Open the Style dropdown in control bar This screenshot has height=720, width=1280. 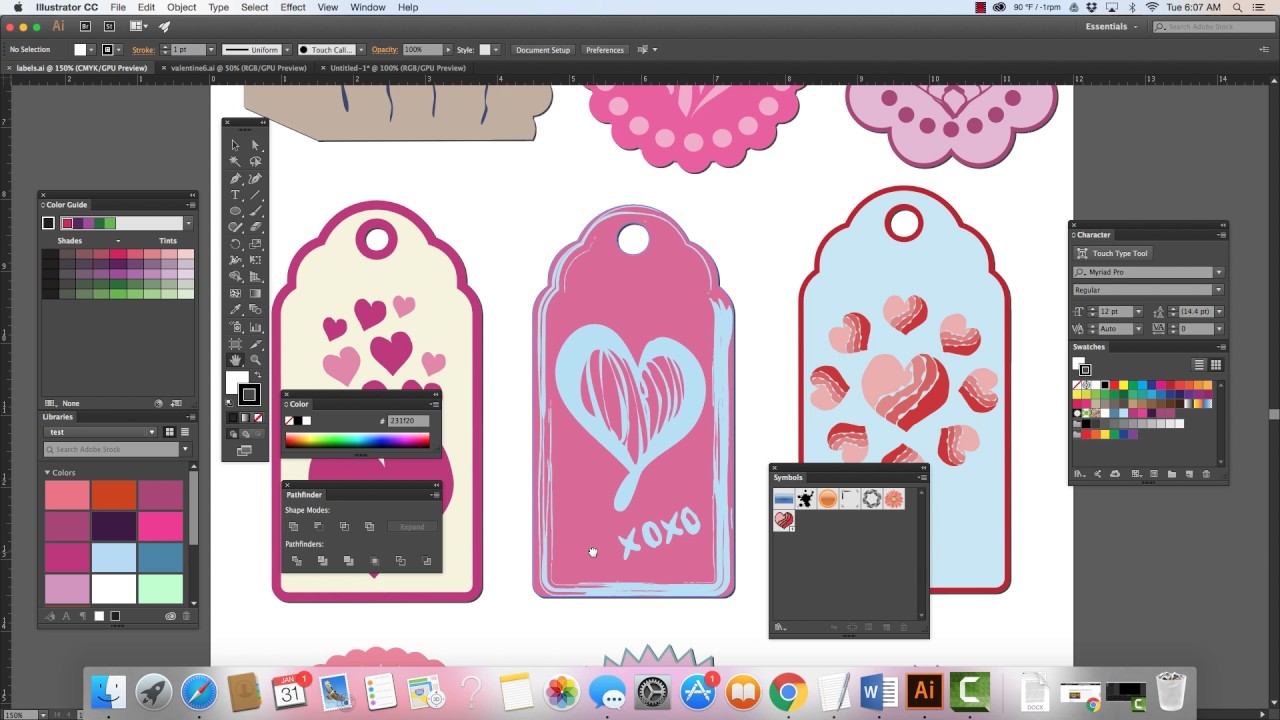click(498, 50)
